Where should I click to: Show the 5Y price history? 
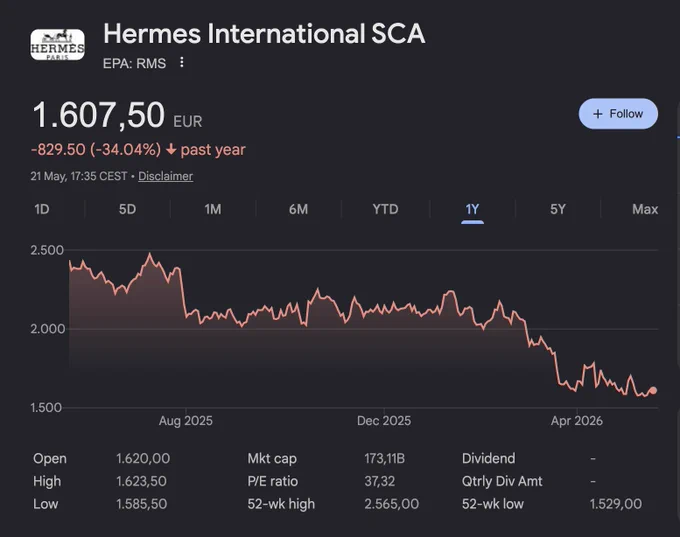[x=558, y=209]
